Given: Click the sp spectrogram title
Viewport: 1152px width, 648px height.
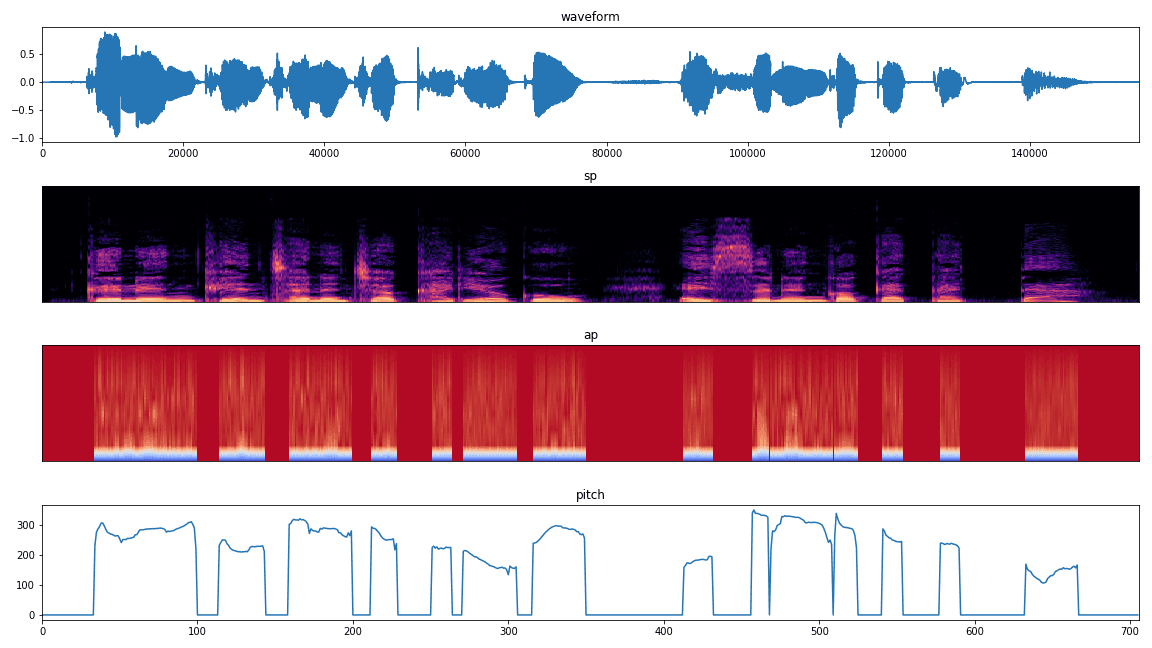Looking at the screenshot, I should coord(588,178).
